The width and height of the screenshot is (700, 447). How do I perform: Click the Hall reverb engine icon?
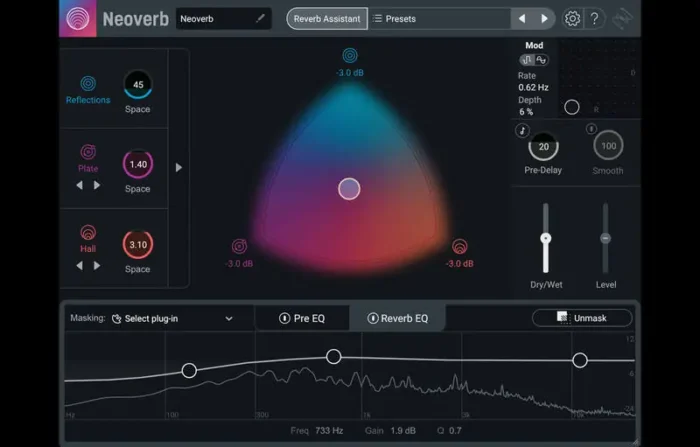click(x=88, y=232)
